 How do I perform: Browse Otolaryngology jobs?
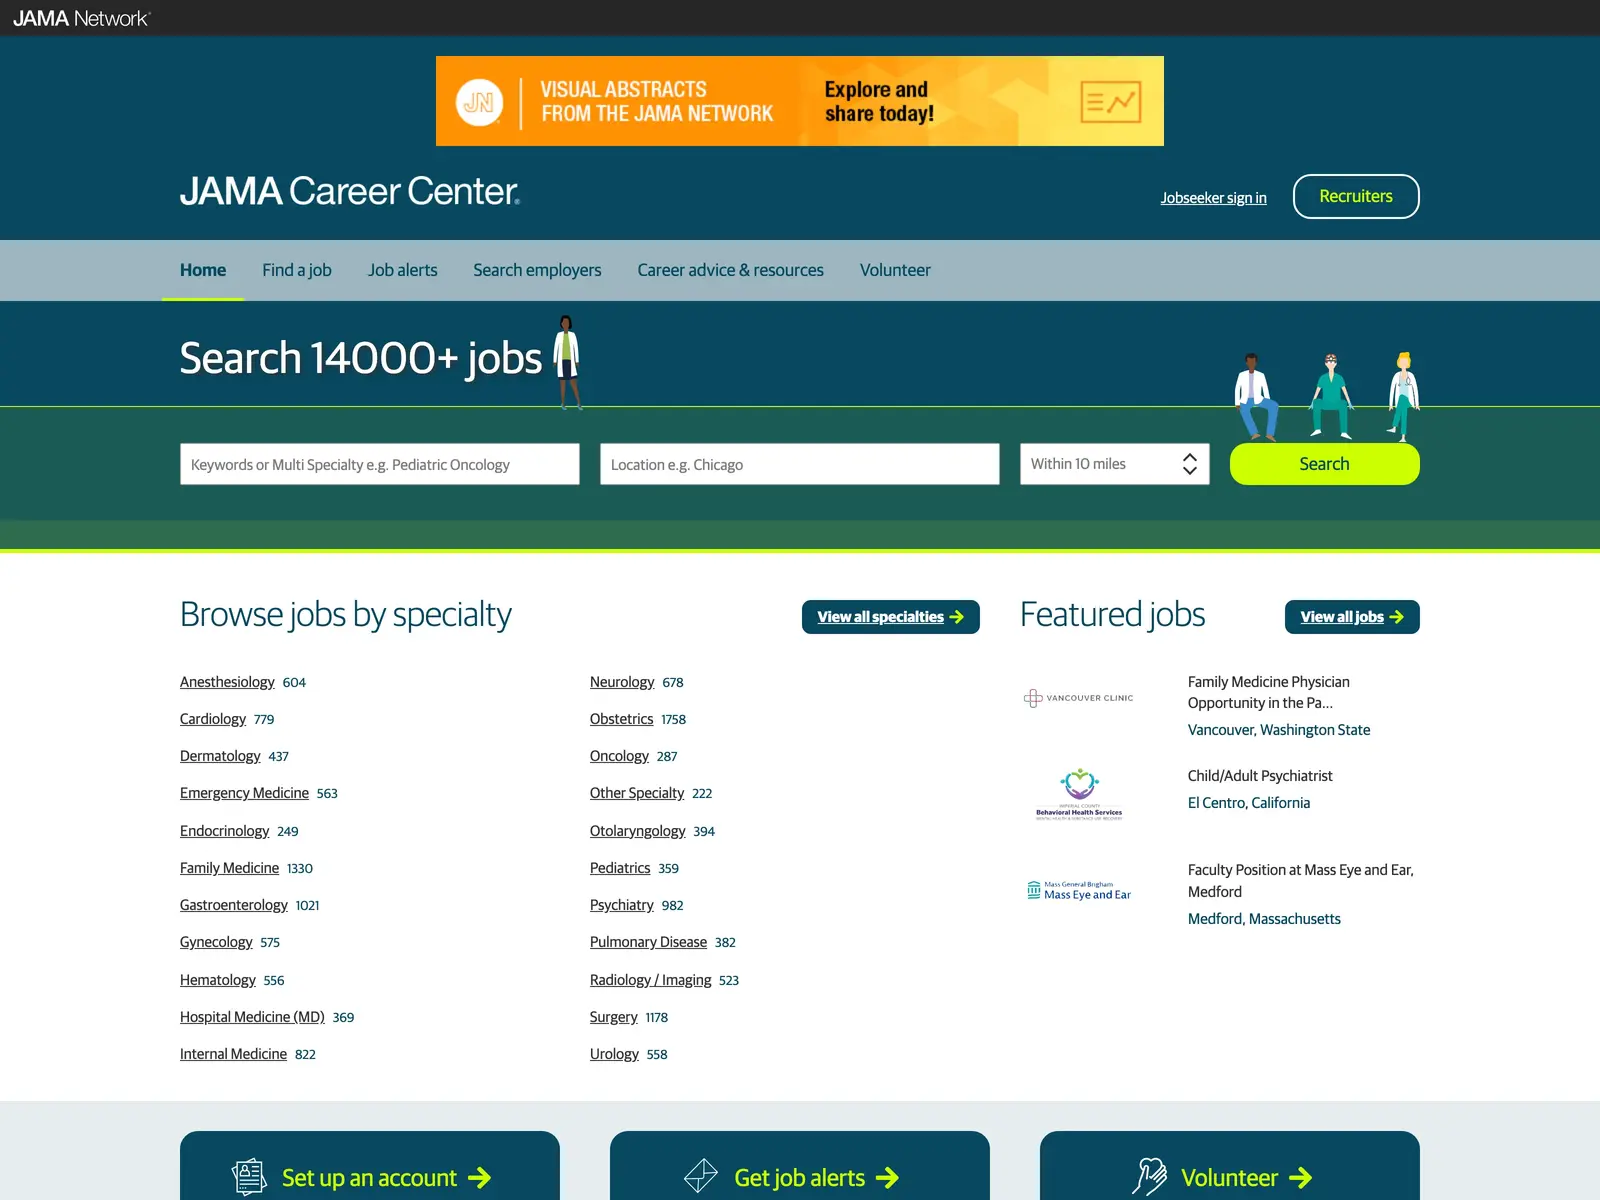[x=637, y=831]
